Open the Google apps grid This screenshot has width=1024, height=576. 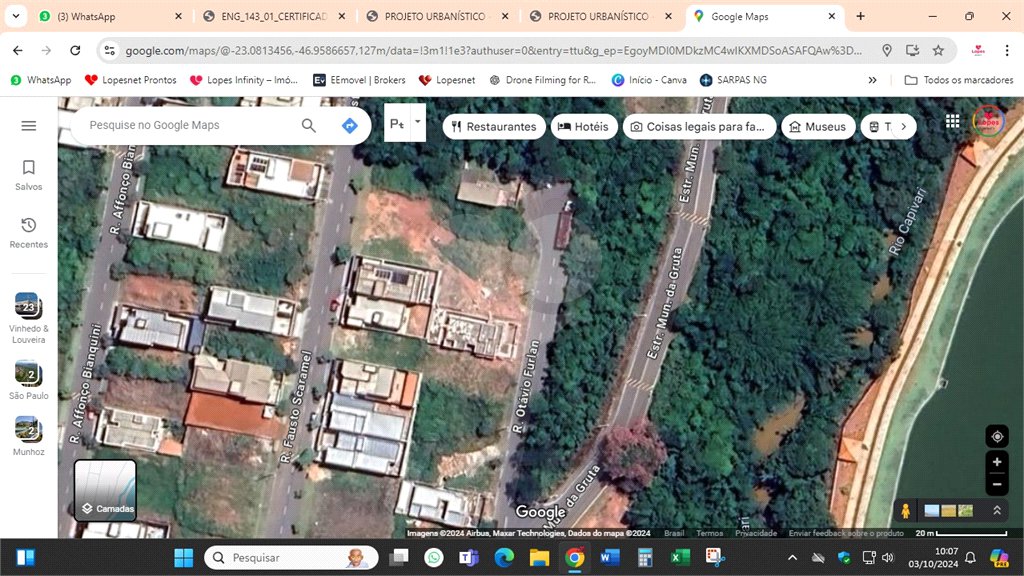coord(953,121)
